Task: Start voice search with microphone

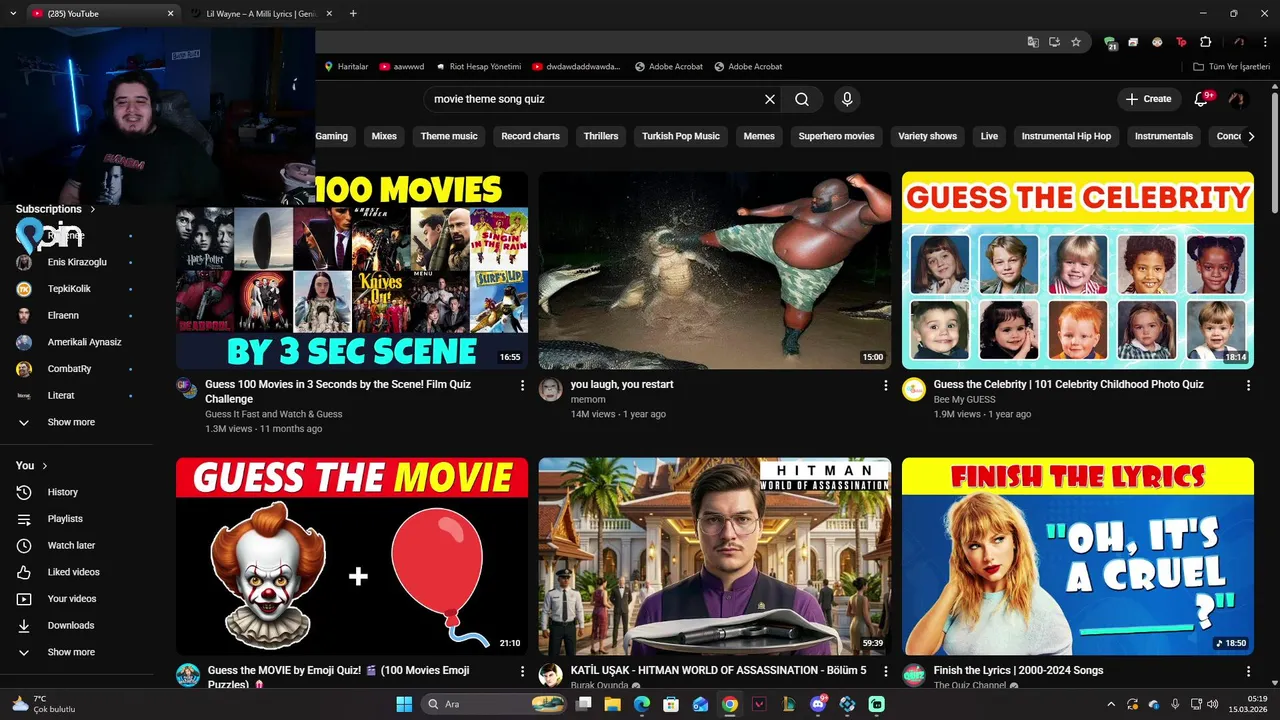Action: (847, 99)
